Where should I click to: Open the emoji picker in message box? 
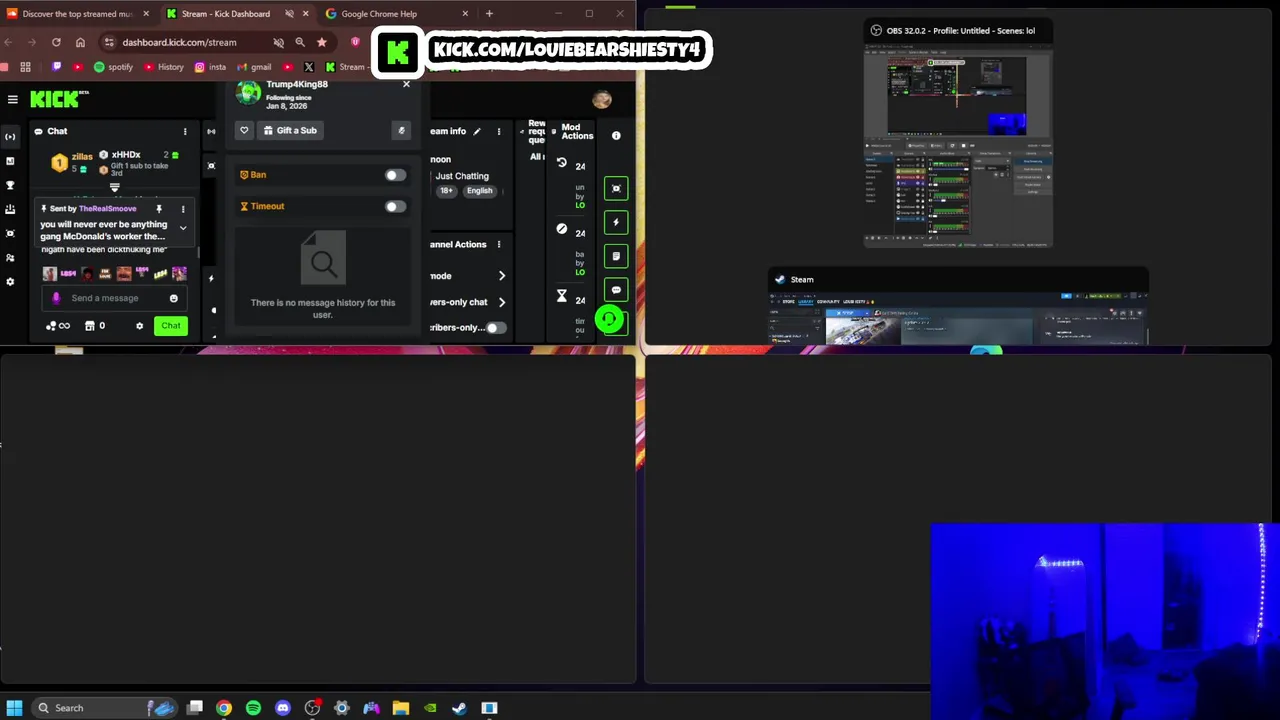[x=173, y=298]
